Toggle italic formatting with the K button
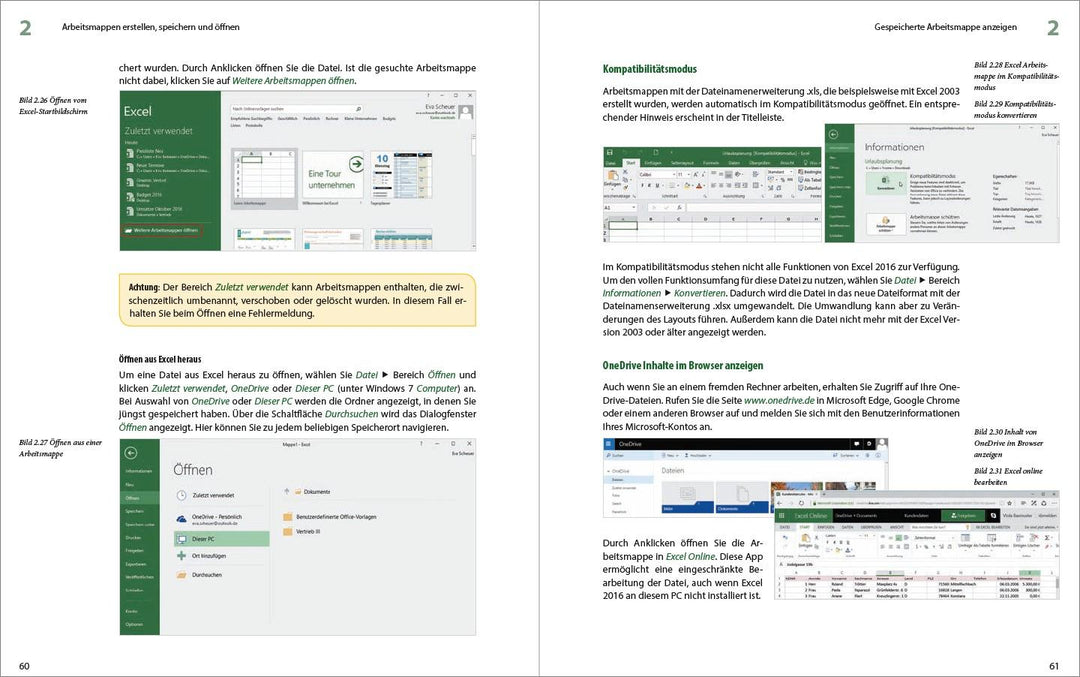 click(x=649, y=185)
